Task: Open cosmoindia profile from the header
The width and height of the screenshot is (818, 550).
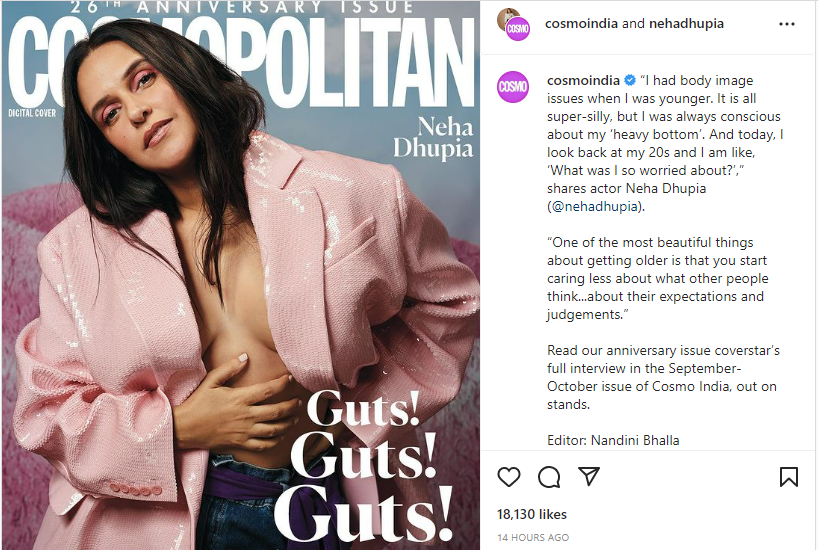Action: coord(581,23)
